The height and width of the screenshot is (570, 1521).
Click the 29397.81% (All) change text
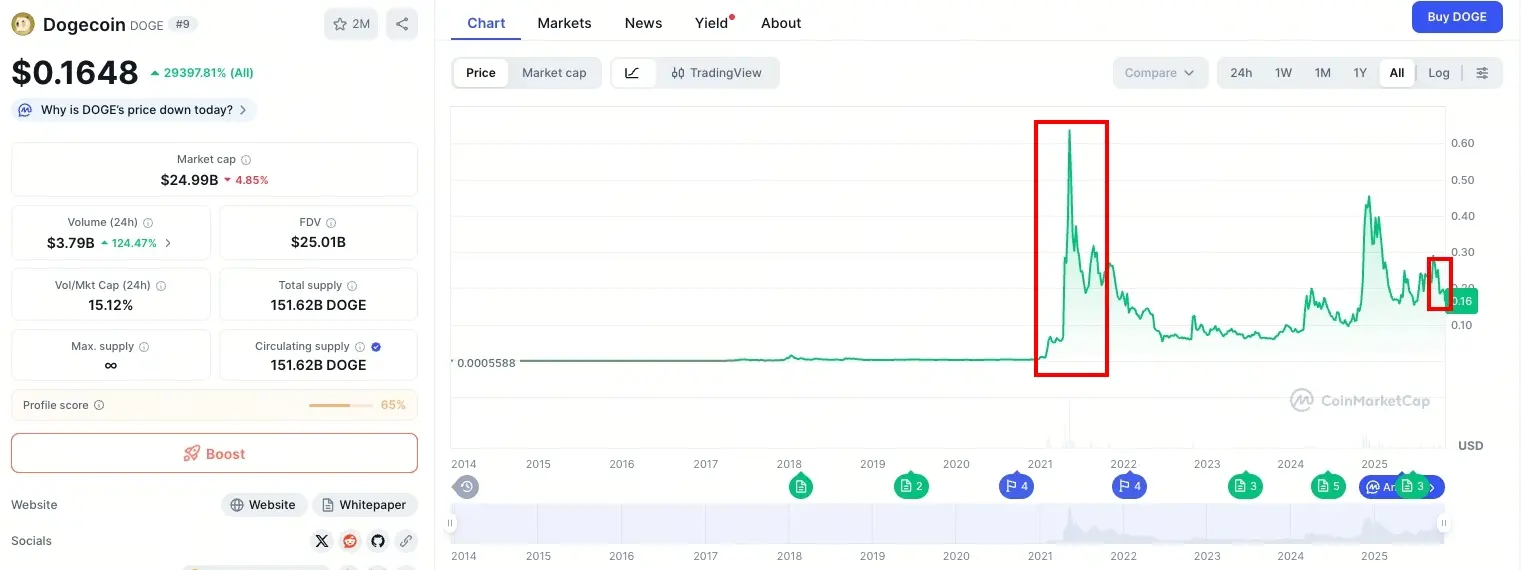click(x=202, y=73)
